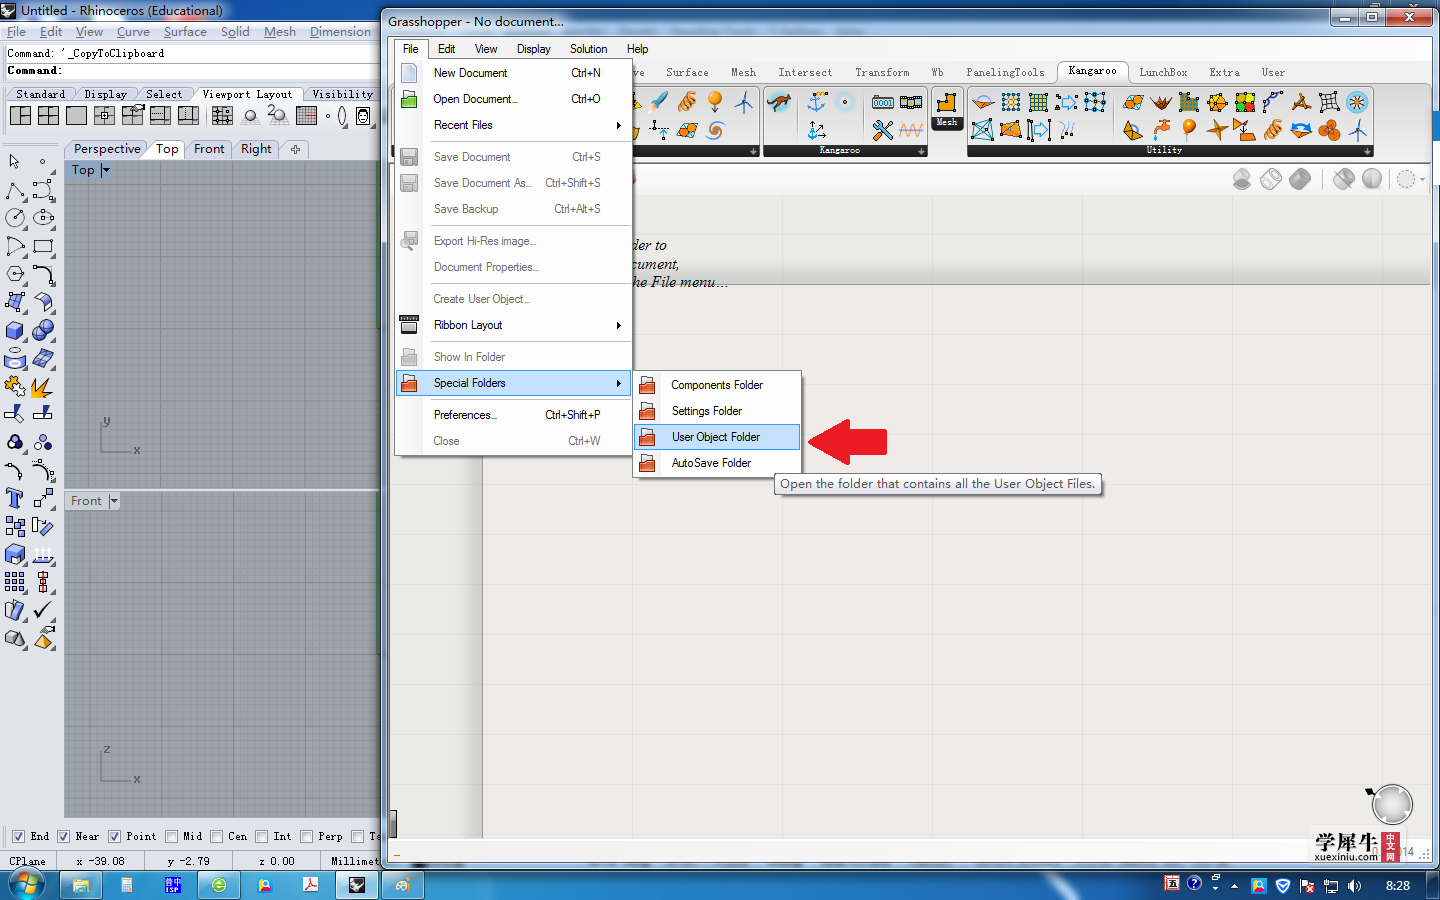Click Rhino's four-viewport layout icon
Image resolution: width=1440 pixels, height=900 pixels.
[48, 116]
